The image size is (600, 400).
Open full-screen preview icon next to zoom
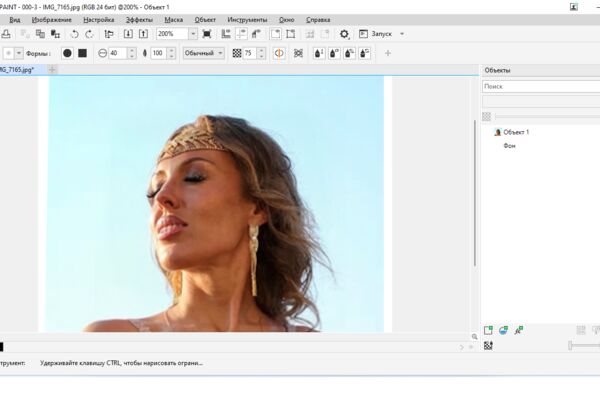pyautogui.click(x=207, y=34)
